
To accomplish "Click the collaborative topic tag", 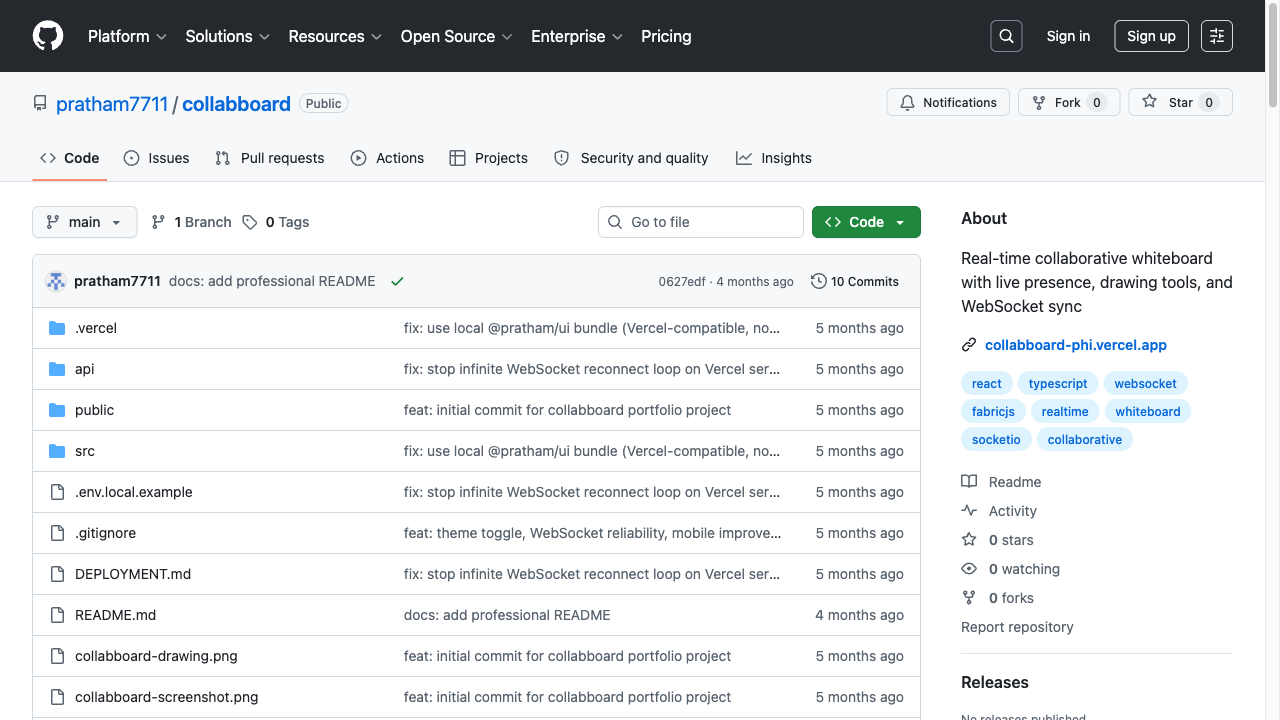I will point(1085,440).
